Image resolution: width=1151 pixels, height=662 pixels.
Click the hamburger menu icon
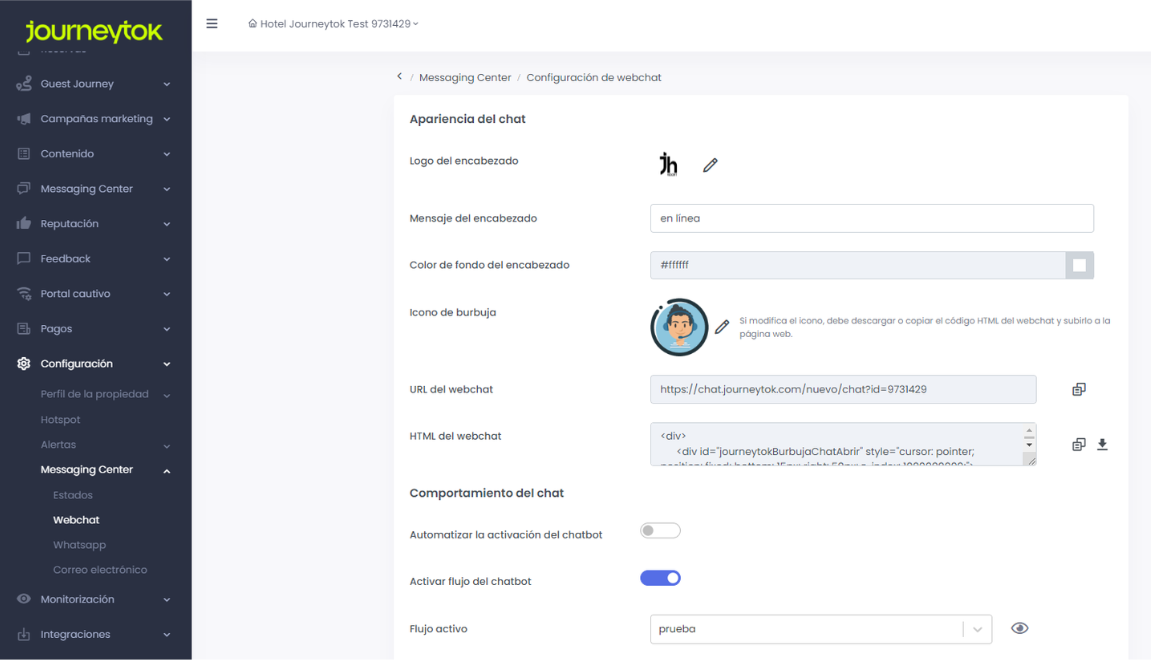click(212, 24)
